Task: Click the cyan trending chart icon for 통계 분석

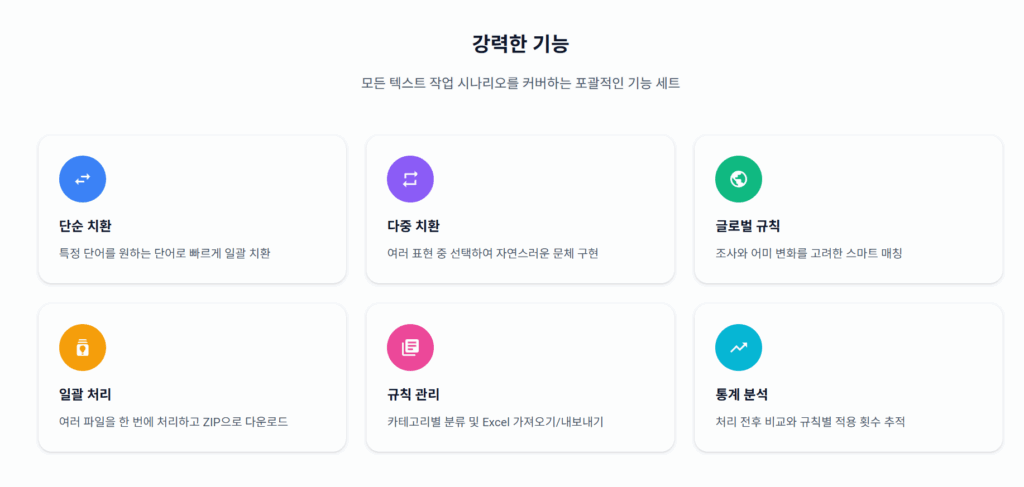Action: tap(738, 348)
